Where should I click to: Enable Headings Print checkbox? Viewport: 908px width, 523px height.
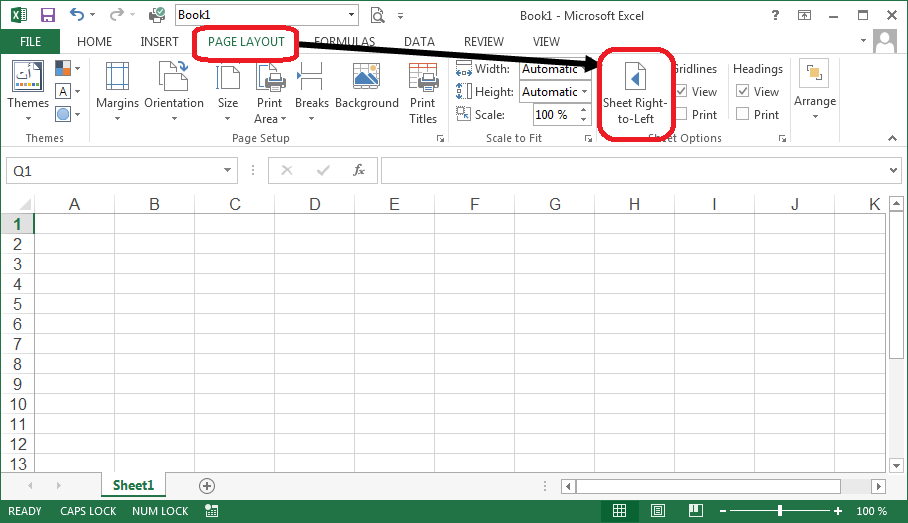742,114
